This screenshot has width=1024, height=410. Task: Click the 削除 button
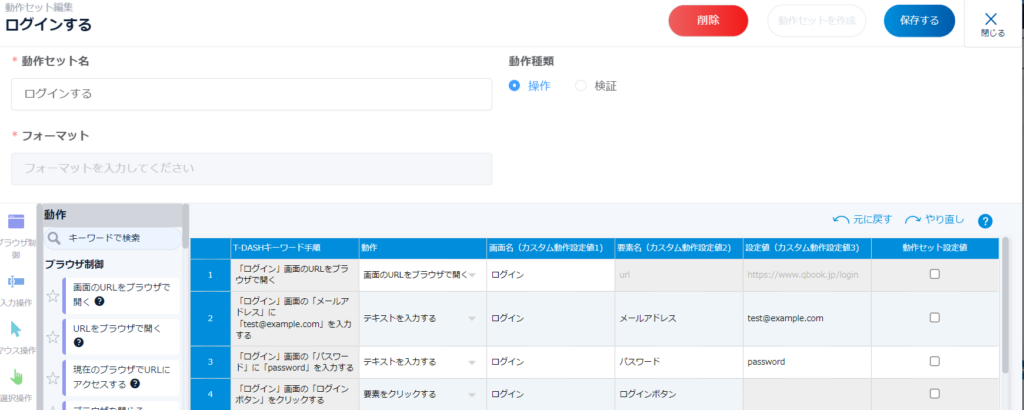[708, 20]
